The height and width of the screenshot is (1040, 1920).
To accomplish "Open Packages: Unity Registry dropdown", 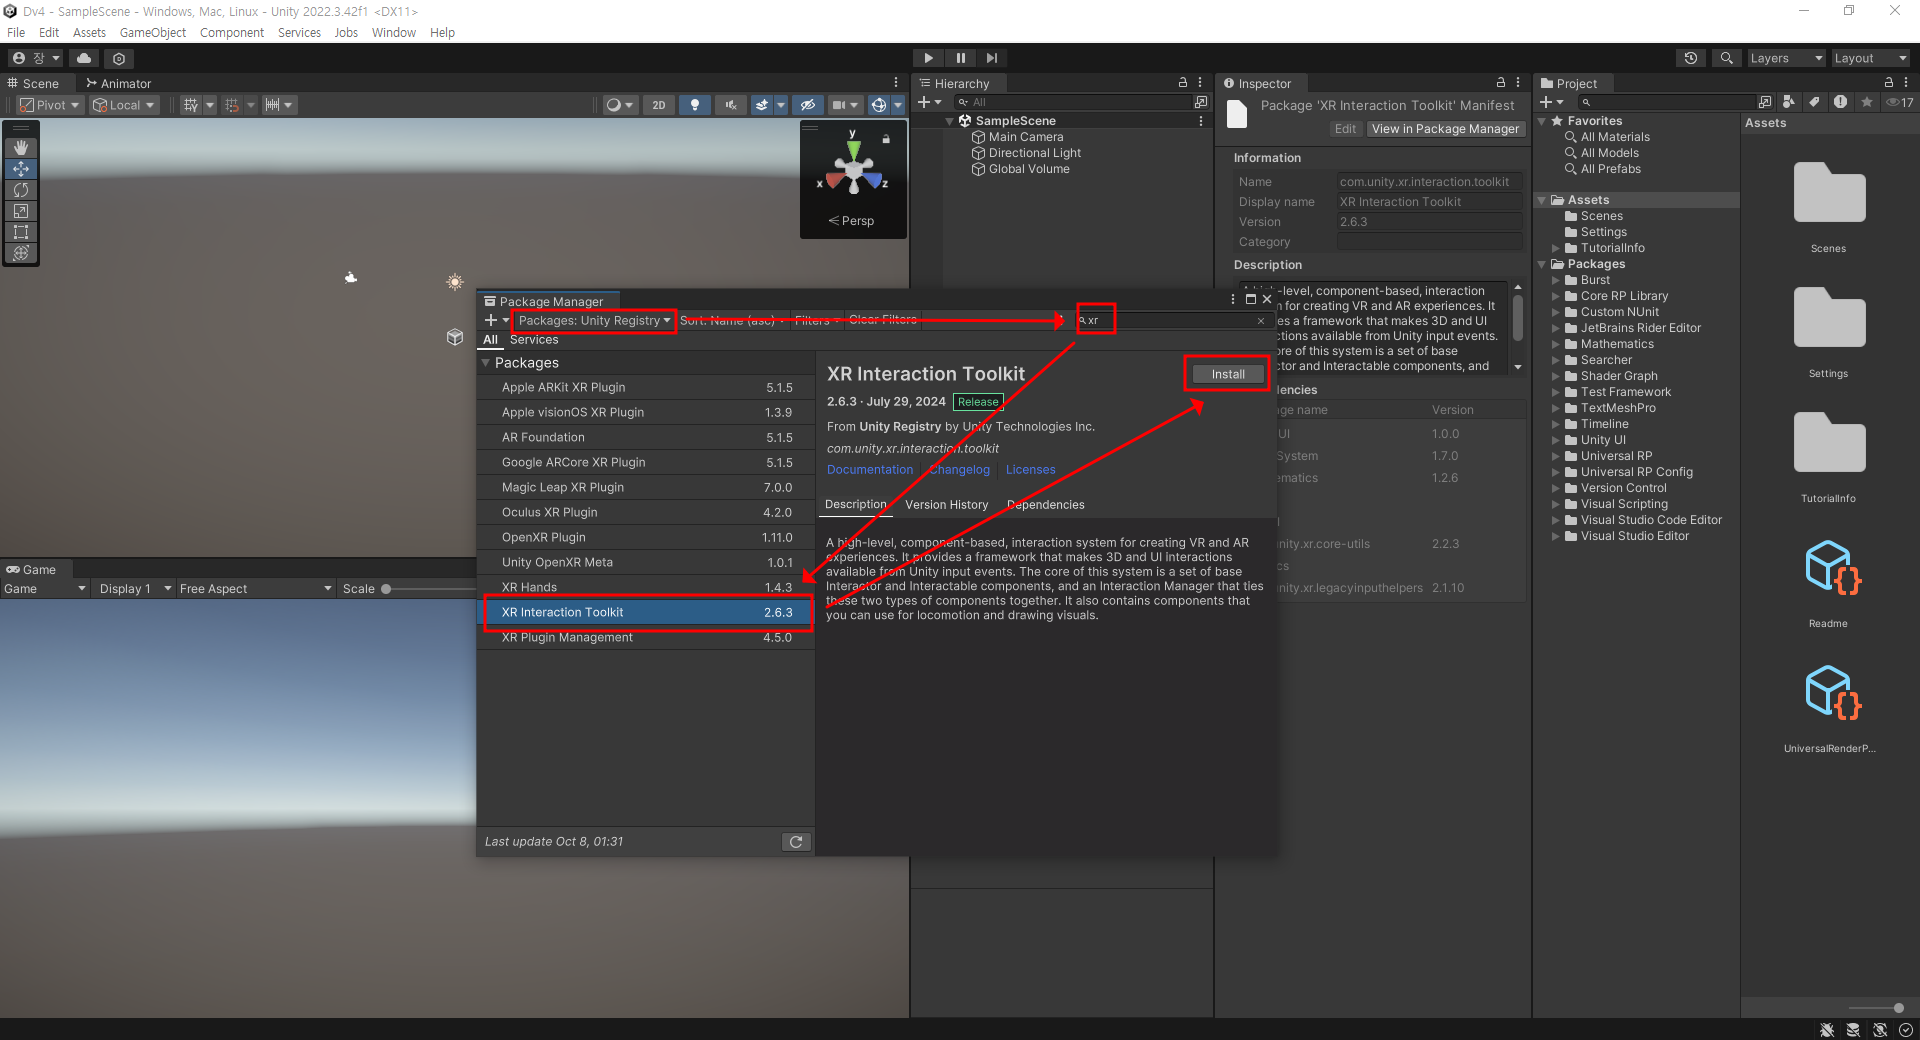I will click(x=594, y=321).
